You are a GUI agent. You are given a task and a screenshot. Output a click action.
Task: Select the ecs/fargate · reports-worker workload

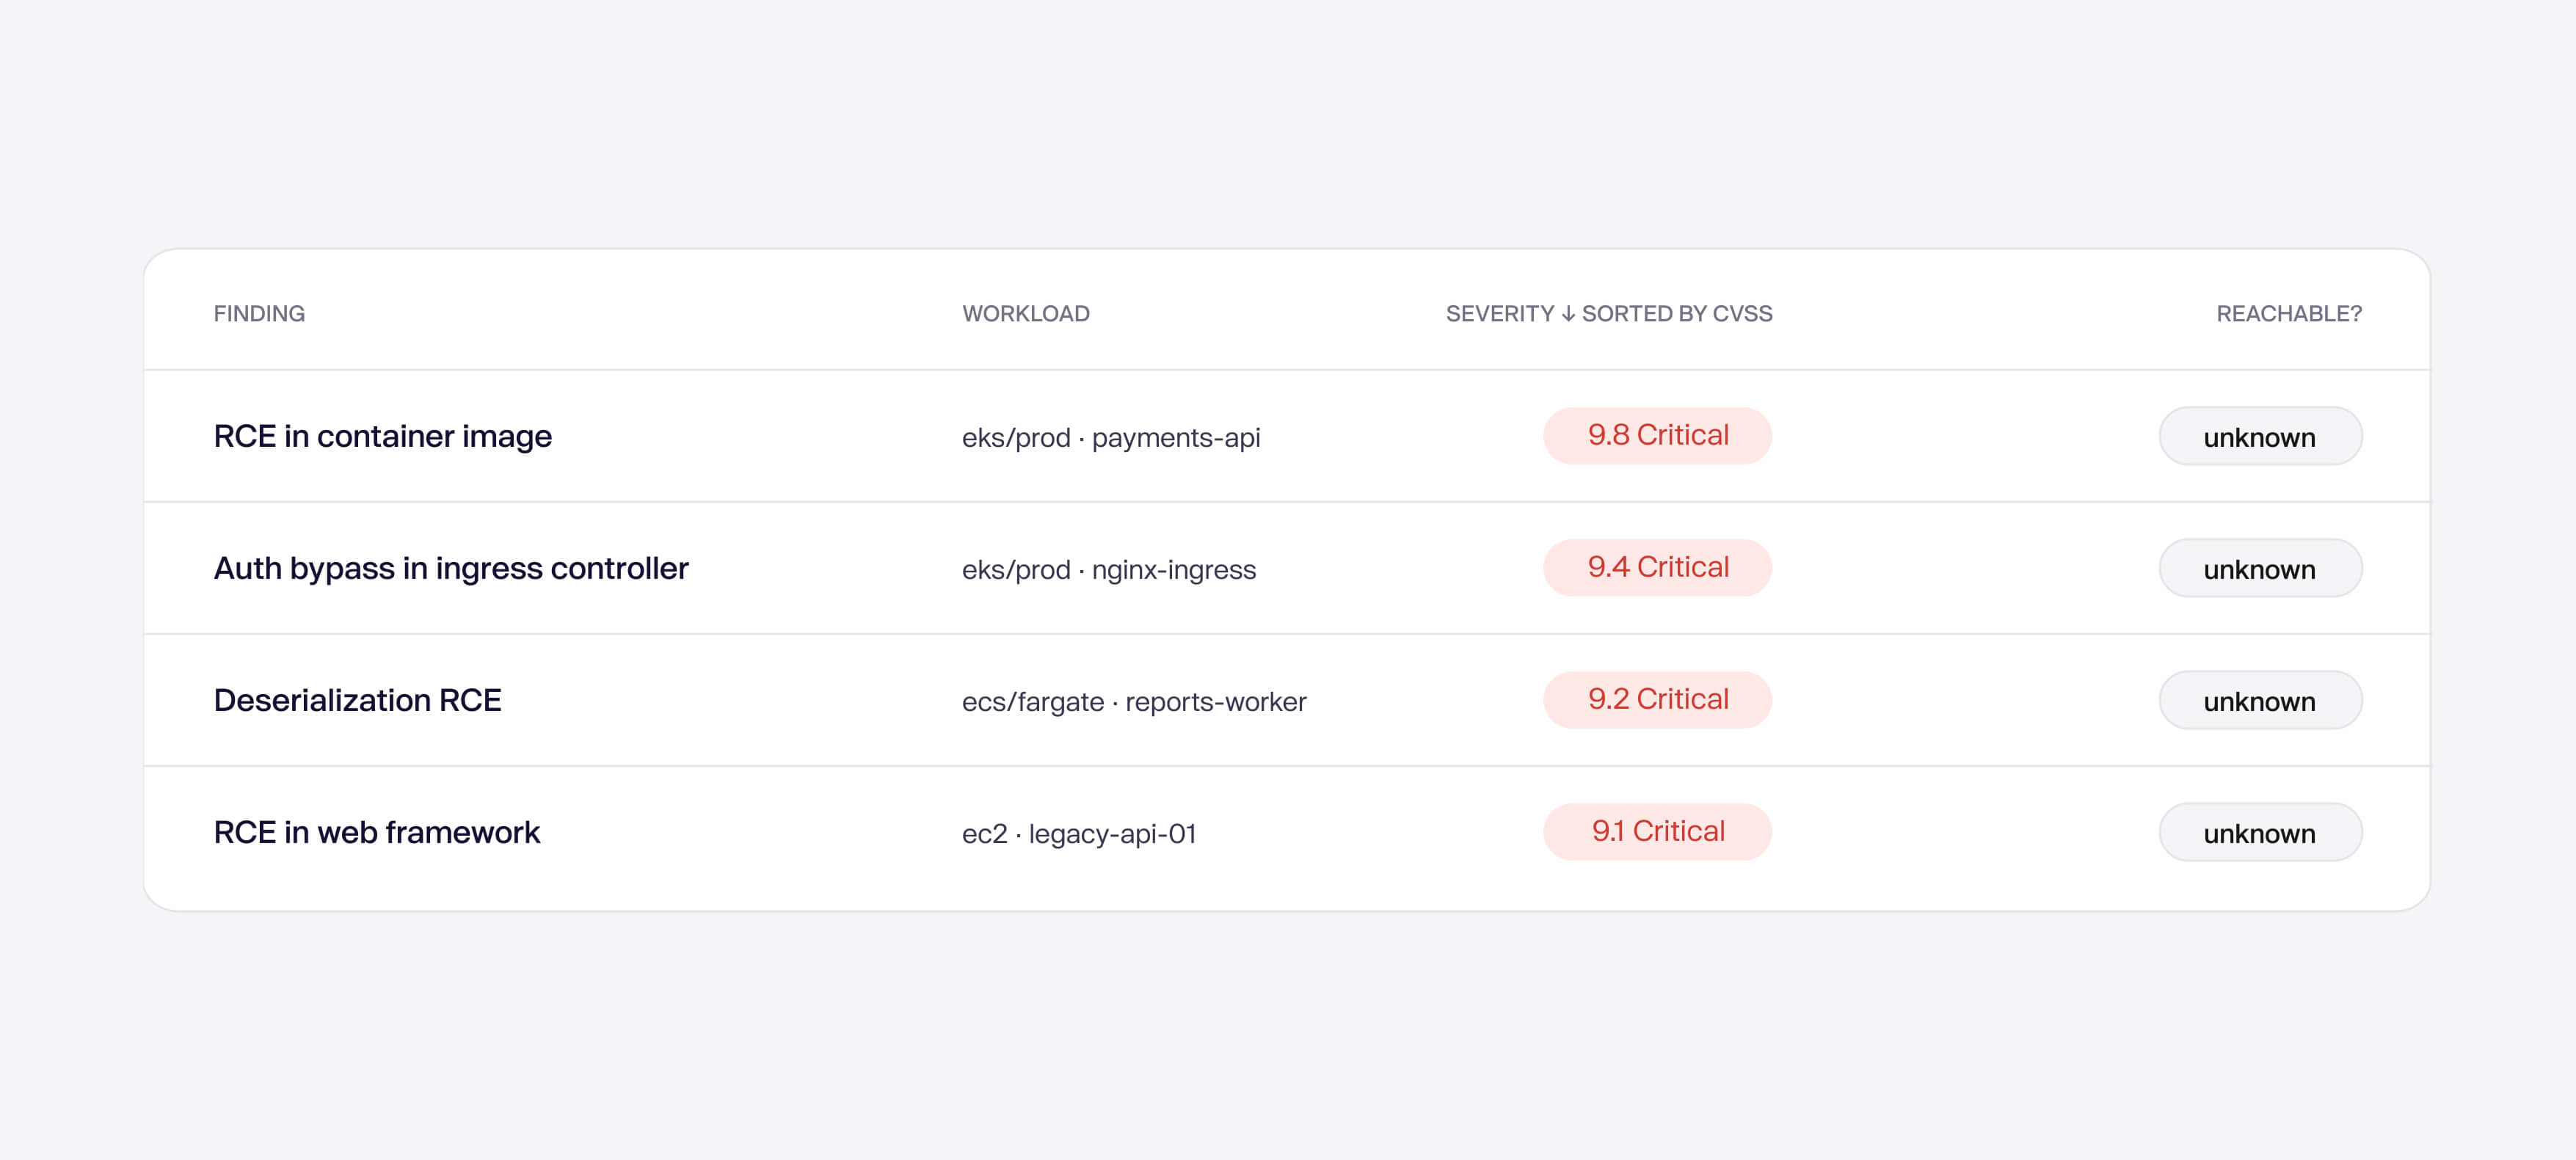(1134, 702)
